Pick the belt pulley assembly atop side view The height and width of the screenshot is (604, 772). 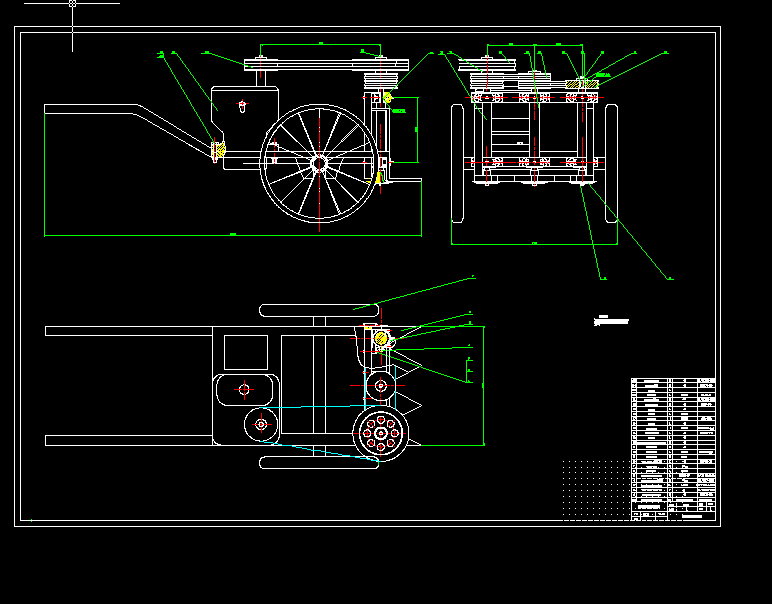(x=326, y=65)
